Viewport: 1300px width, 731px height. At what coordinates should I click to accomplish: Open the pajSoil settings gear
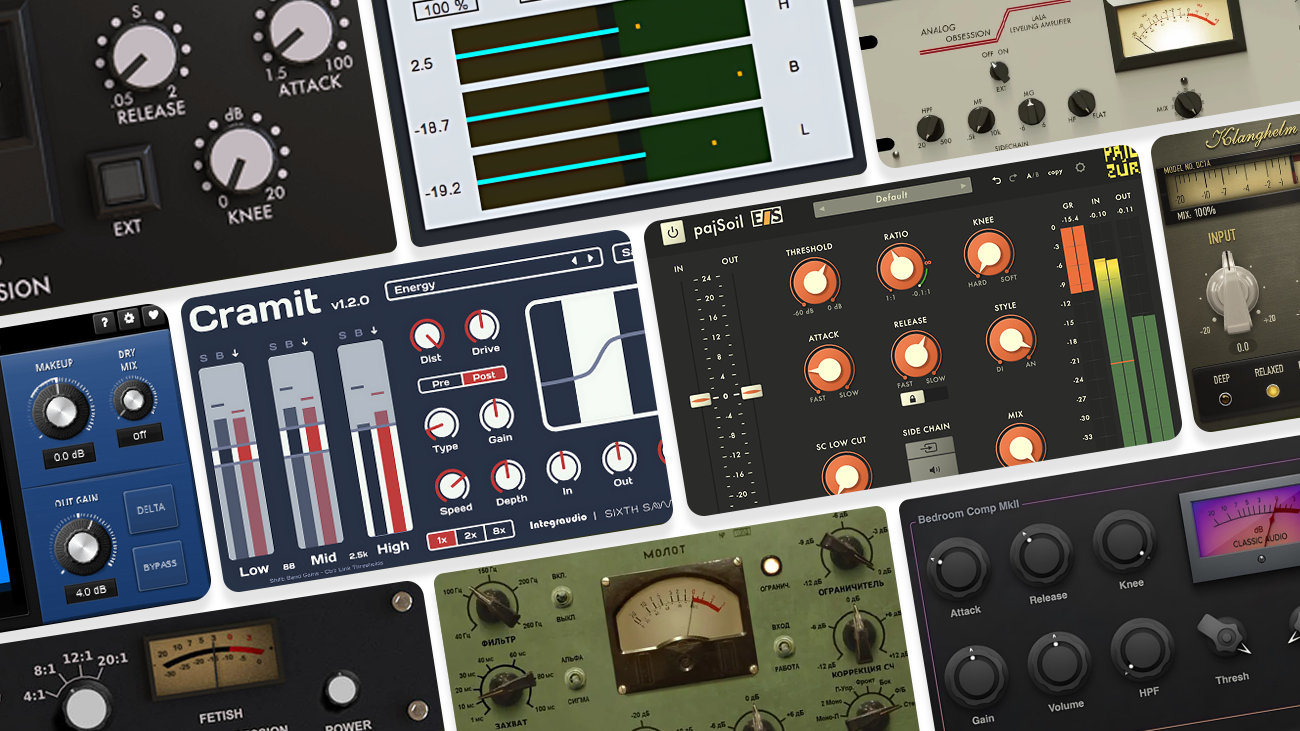(1081, 167)
